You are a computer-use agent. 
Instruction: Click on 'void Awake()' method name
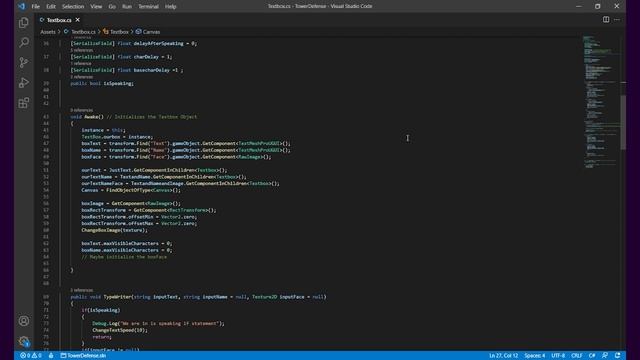(87, 117)
